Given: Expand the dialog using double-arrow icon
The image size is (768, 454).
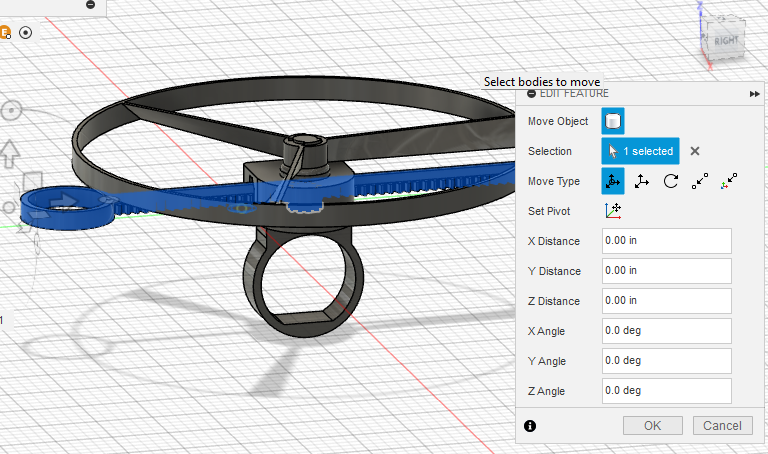Looking at the screenshot, I should pos(754,94).
